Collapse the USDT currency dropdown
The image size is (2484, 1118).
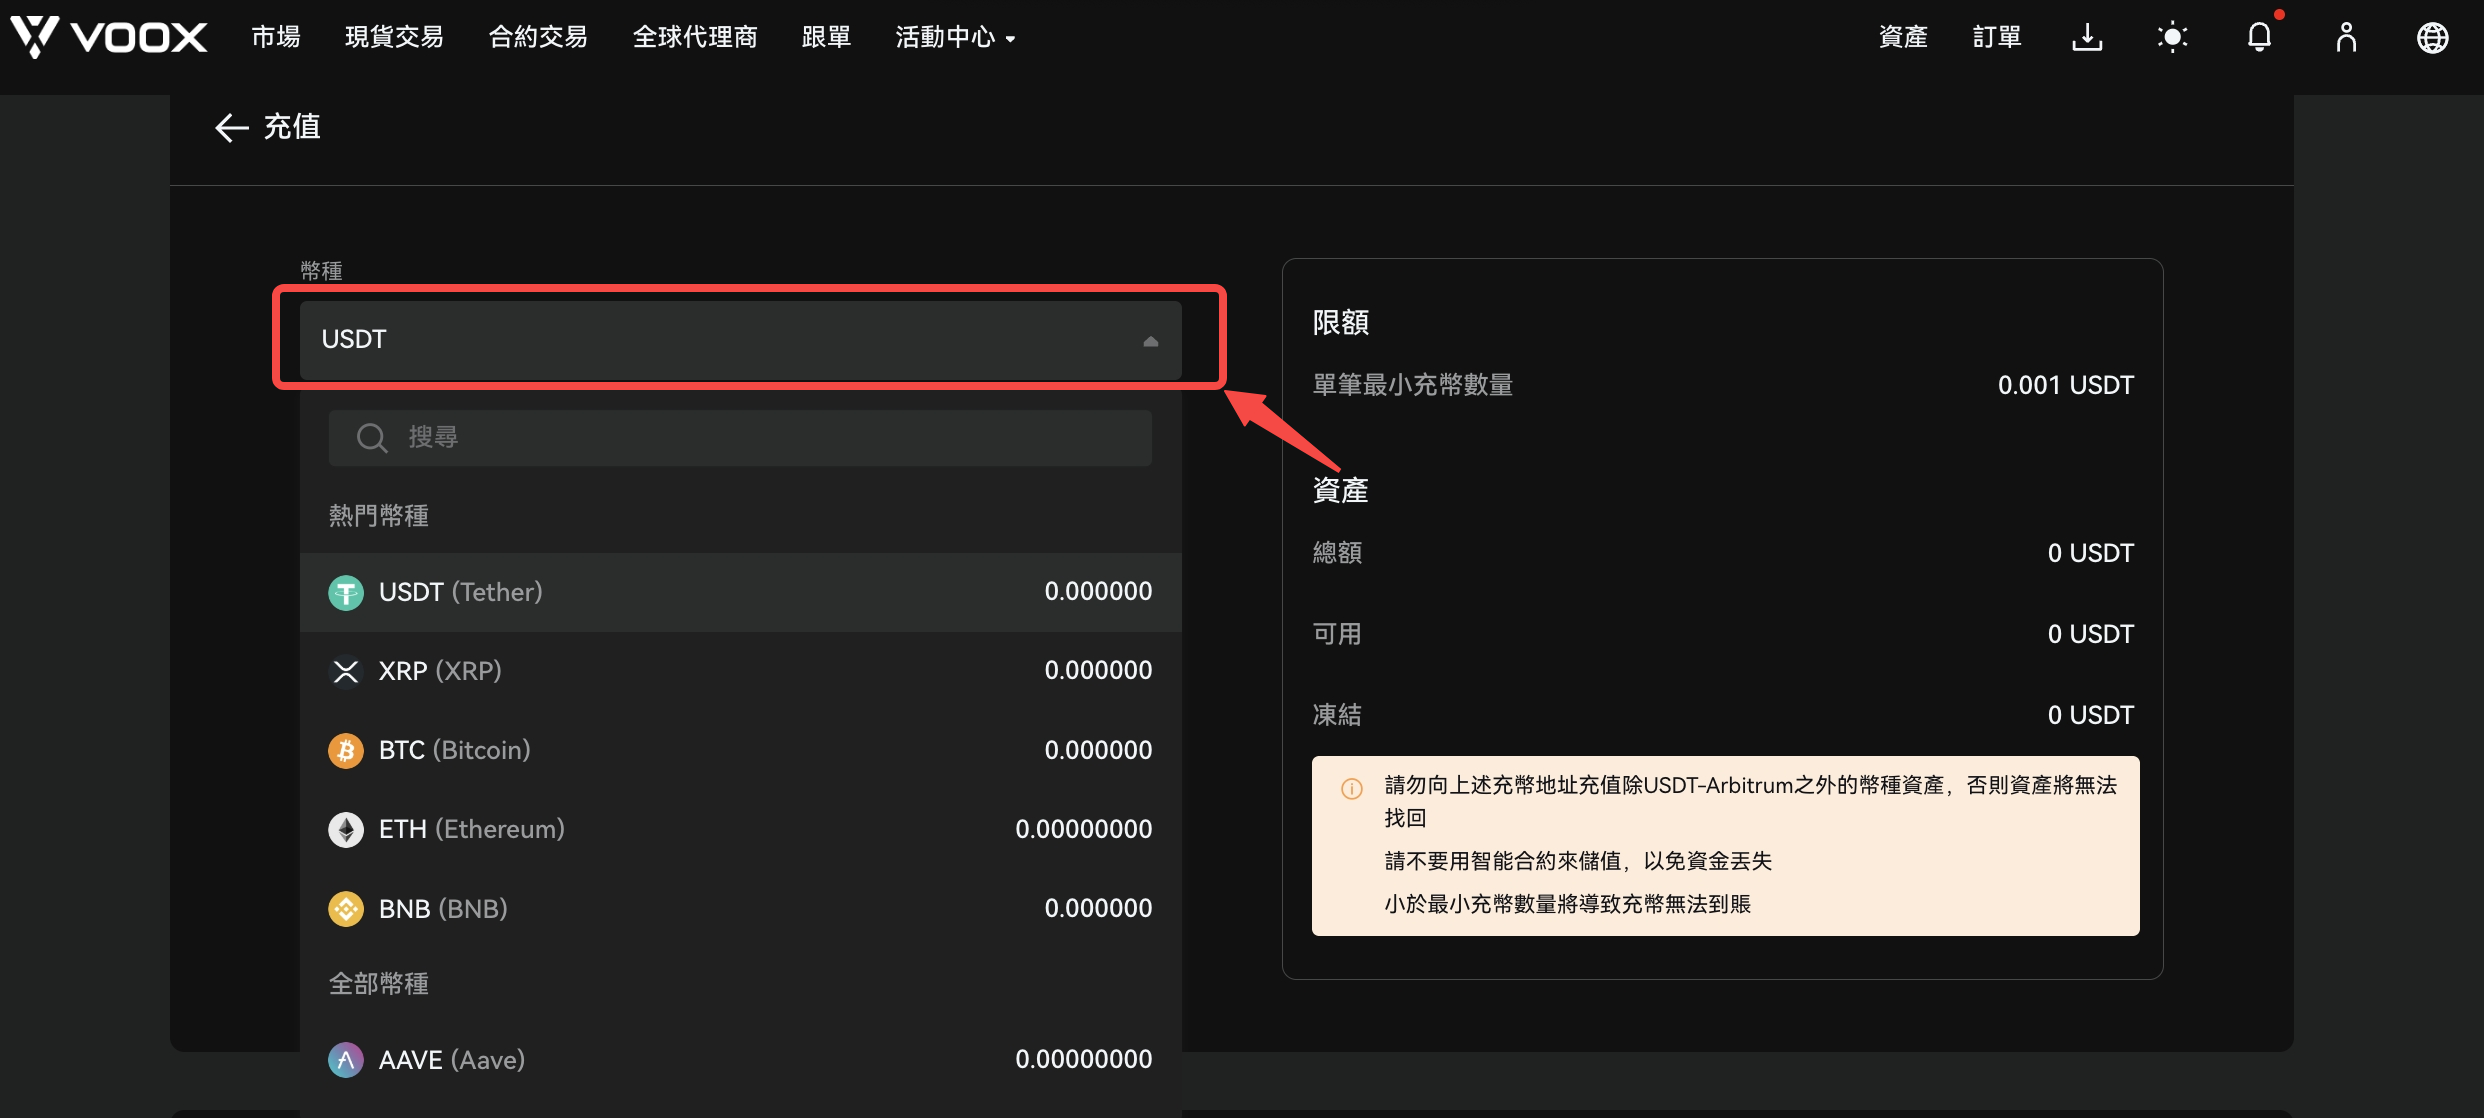pos(741,340)
